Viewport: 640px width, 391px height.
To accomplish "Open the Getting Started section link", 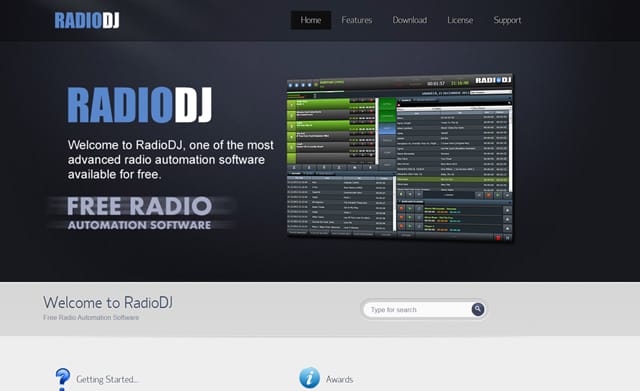I will pos(107,379).
